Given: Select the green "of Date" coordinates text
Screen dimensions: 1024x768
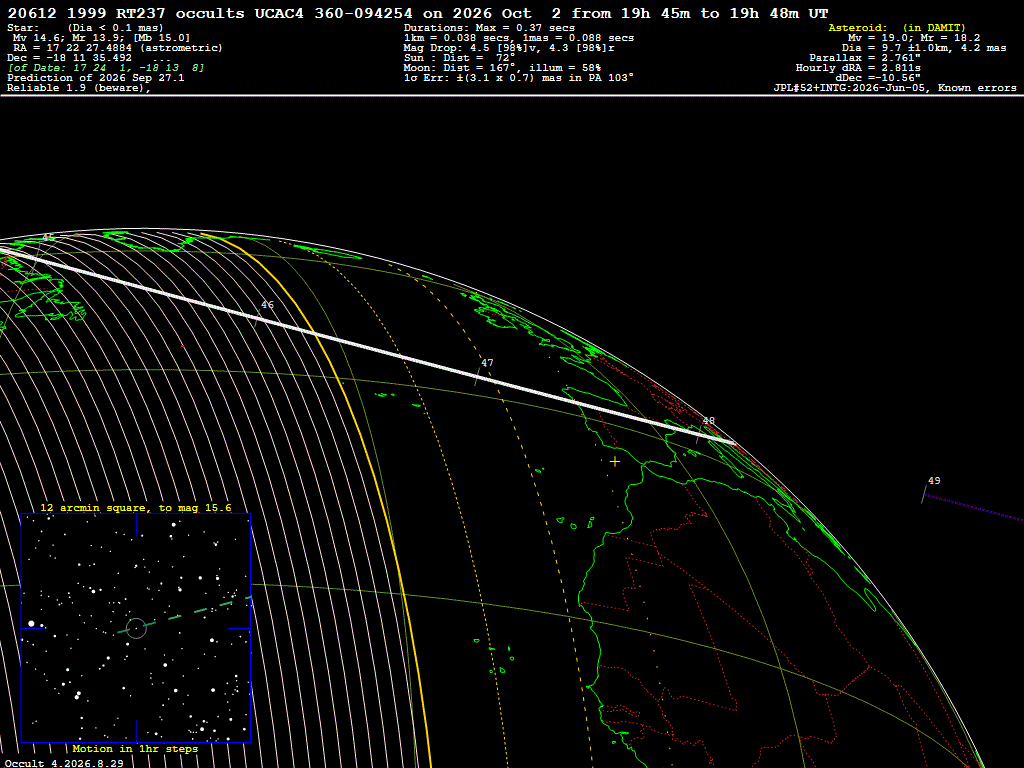Looking at the screenshot, I should (106, 68).
